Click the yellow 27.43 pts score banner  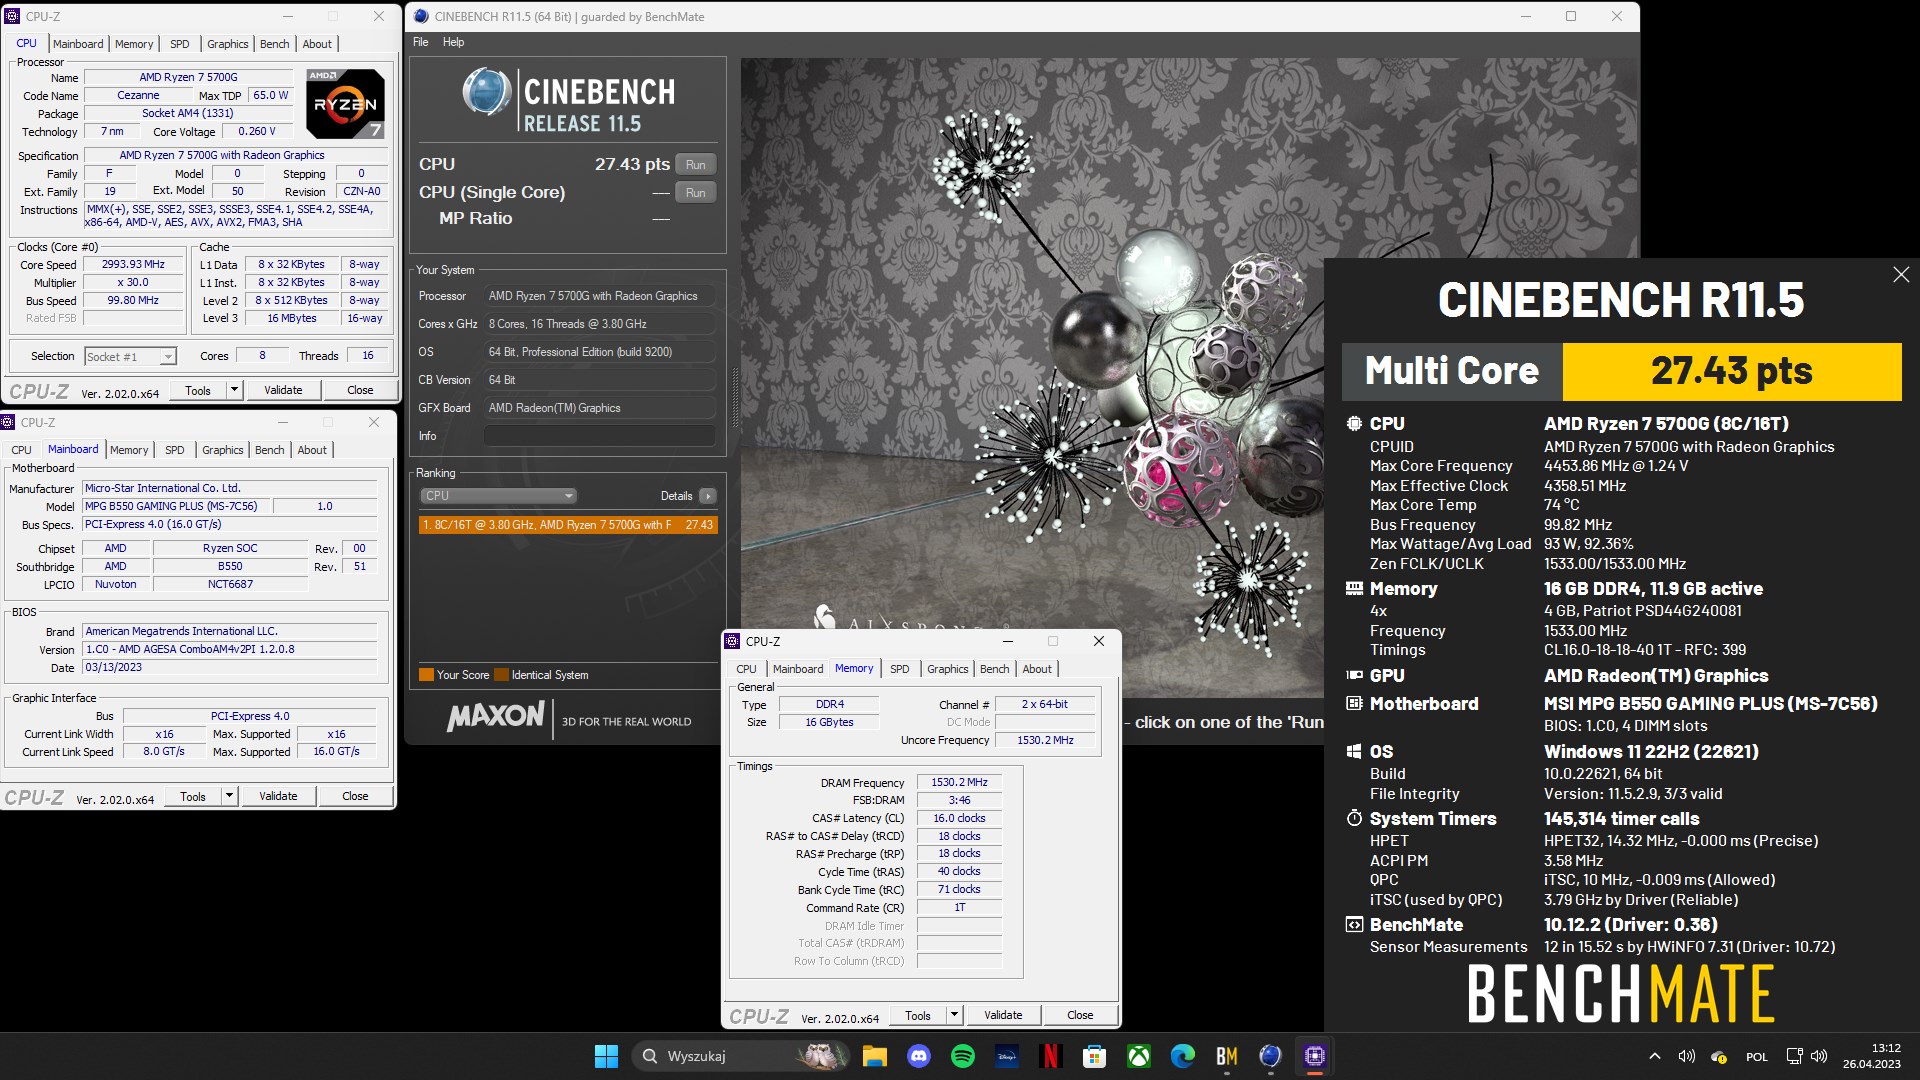click(x=1732, y=372)
